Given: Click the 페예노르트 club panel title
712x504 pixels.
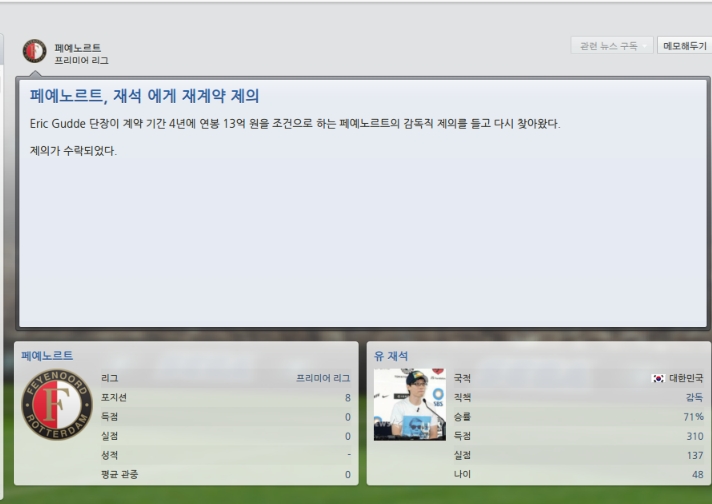Looking at the screenshot, I should [47, 356].
